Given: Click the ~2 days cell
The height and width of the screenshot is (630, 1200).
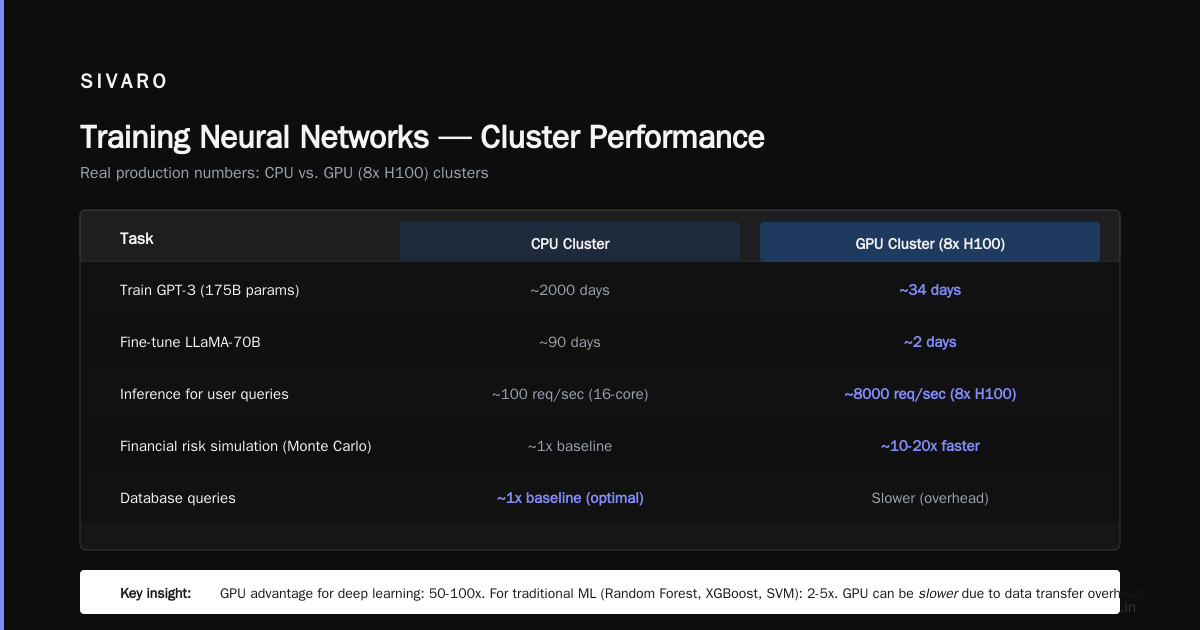Looking at the screenshot, I should coord(930,342).
